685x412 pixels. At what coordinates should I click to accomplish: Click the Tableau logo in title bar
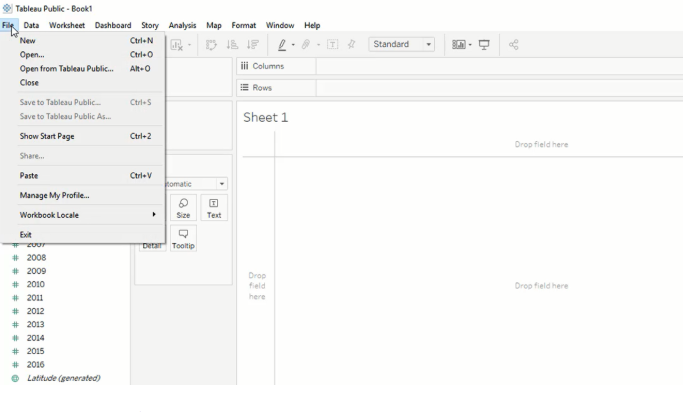click(7, 8)
